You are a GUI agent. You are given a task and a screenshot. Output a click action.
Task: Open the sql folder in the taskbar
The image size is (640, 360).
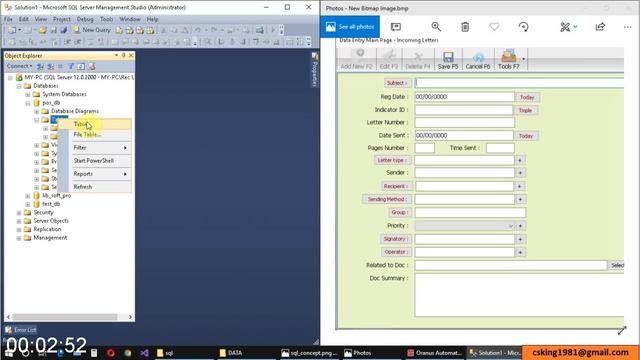(x=184, y=353)
